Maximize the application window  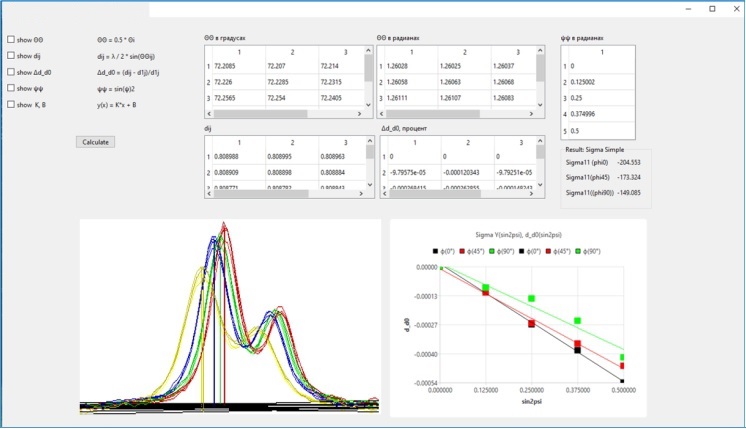(x=711, y=8)
